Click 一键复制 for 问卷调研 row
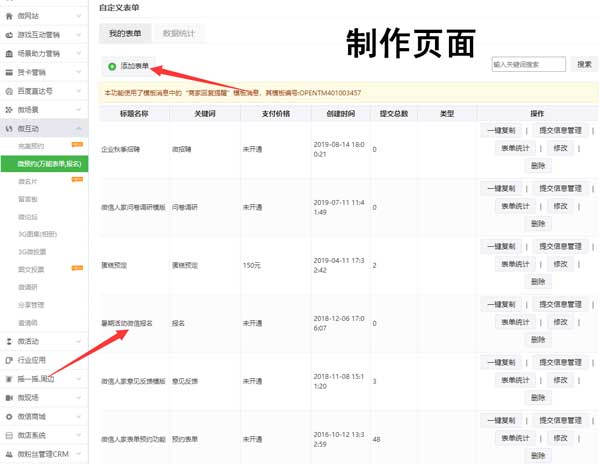600x464 pixels. click(x=501, y=189)
